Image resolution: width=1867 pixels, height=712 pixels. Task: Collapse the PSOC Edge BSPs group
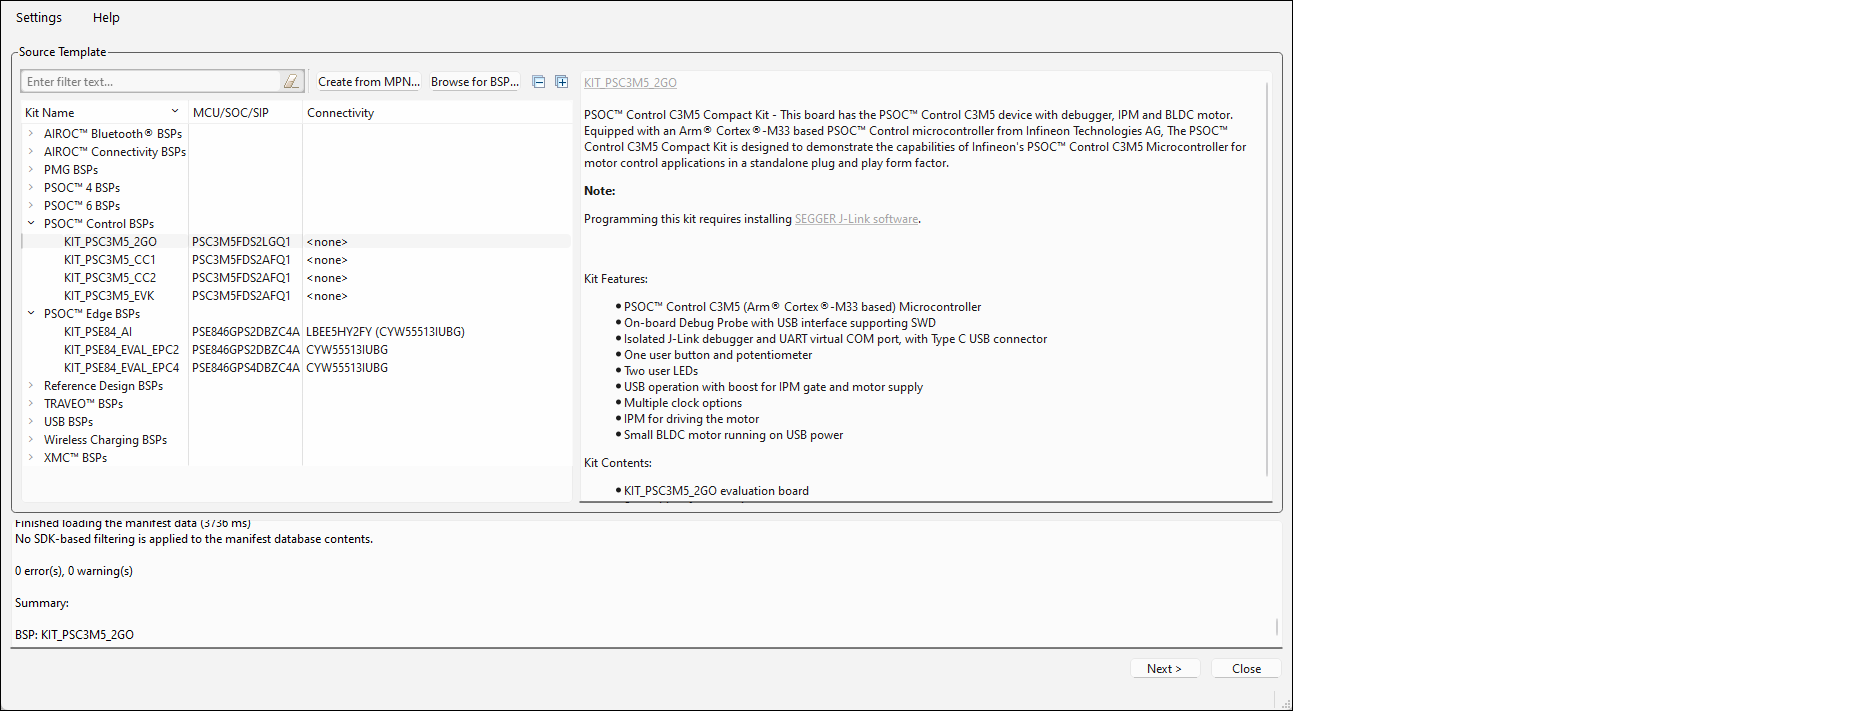31,313
